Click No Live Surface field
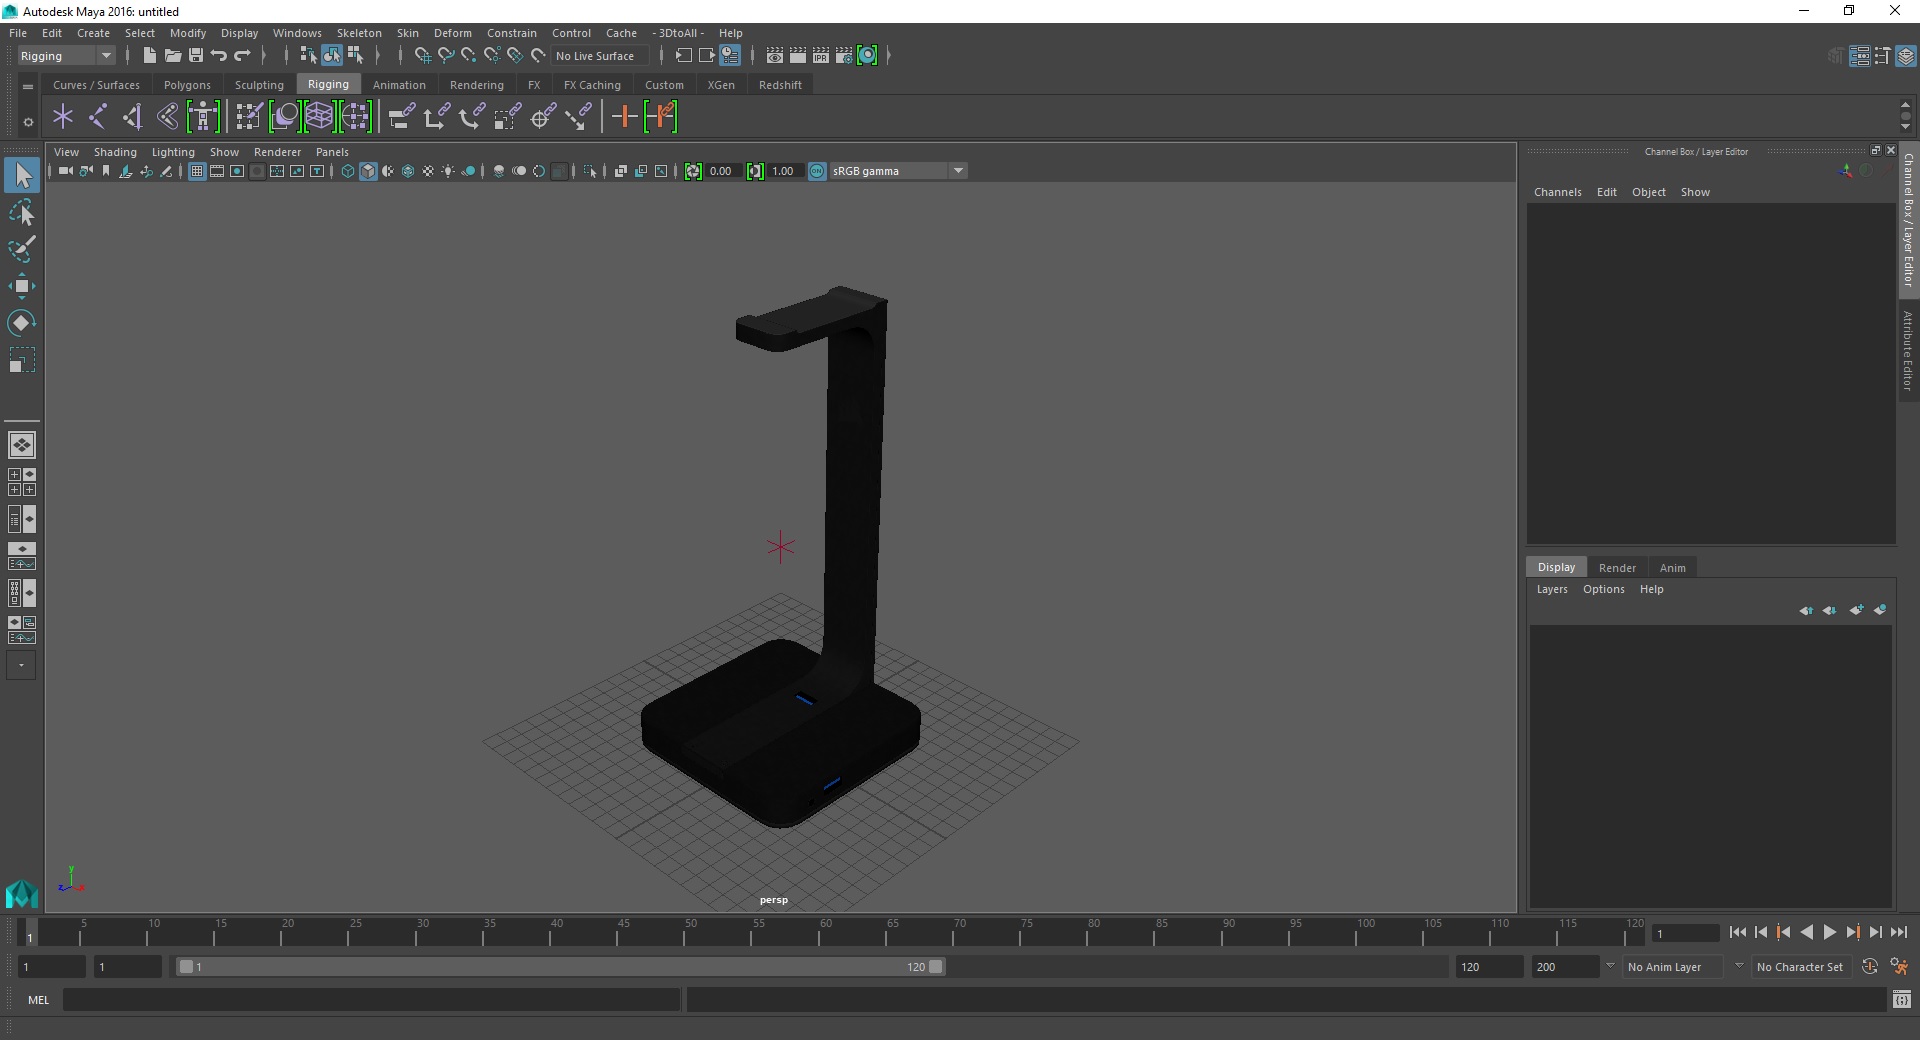The image size is (1920, 1040). 600,56
